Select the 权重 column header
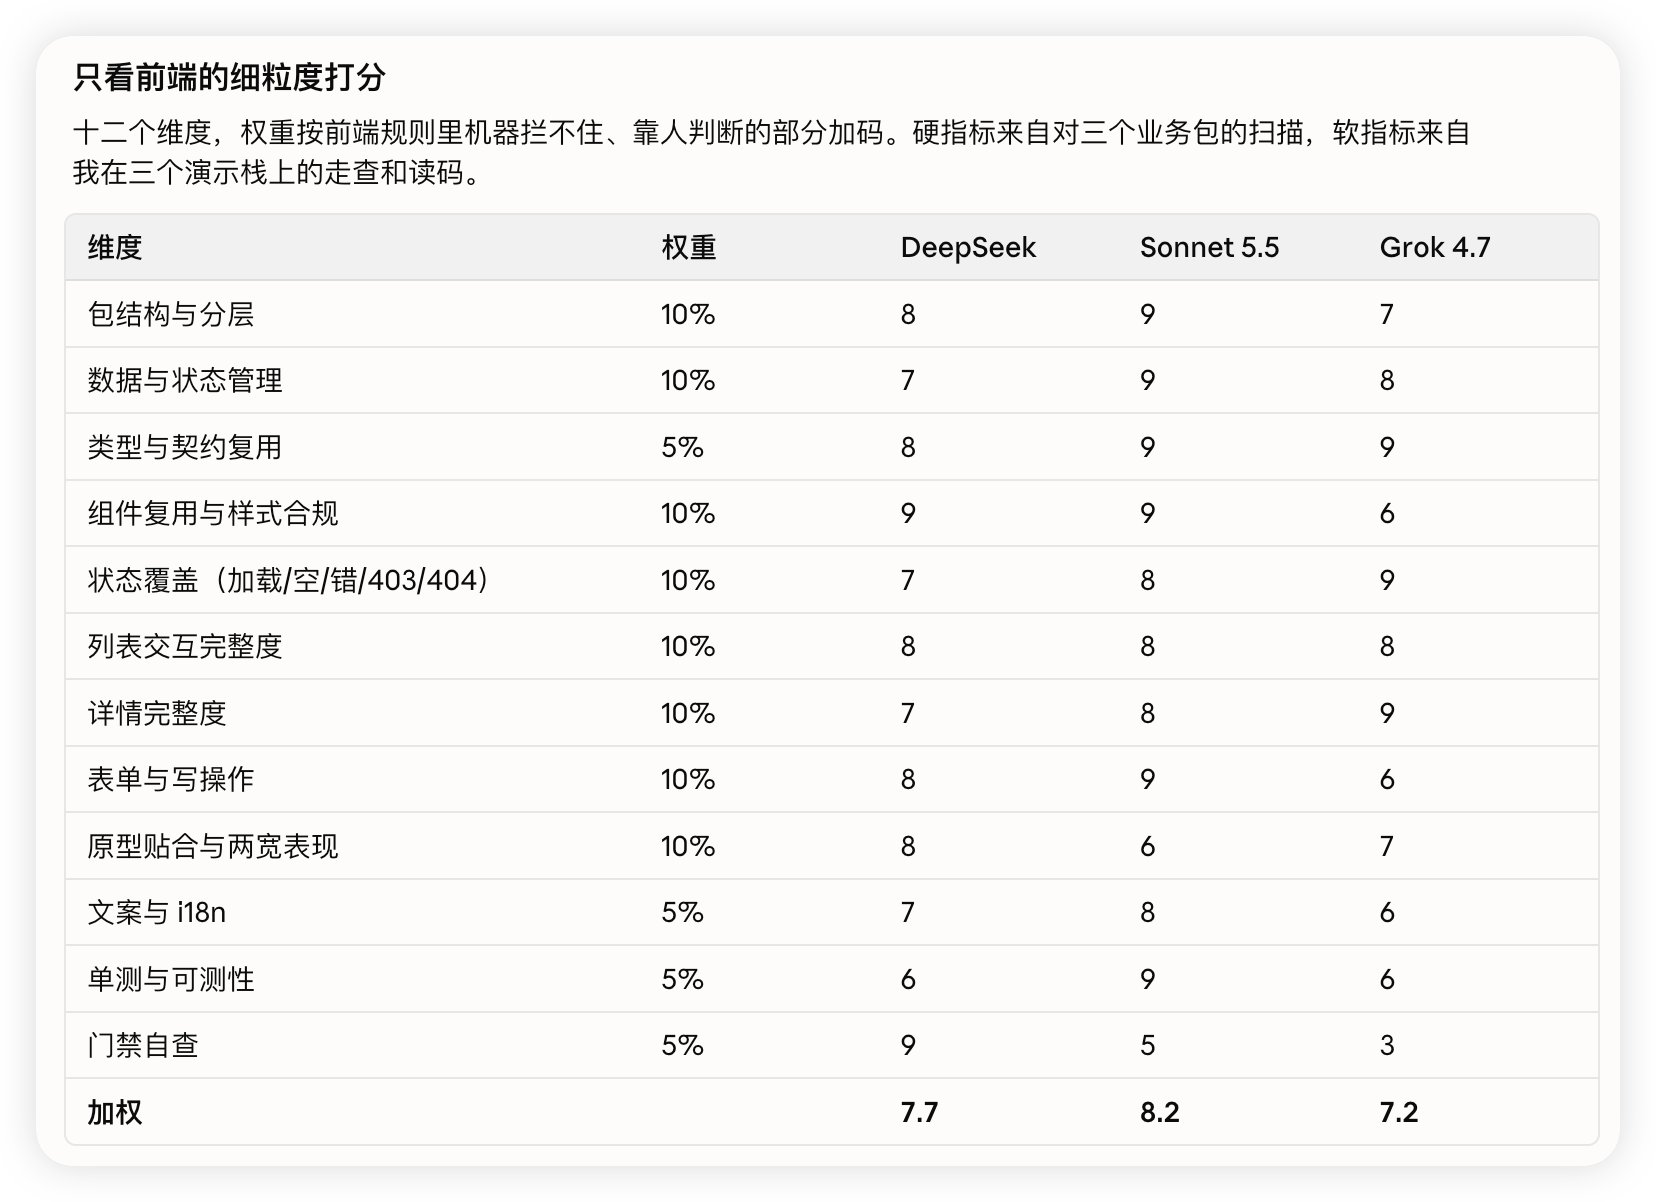The height and width of the screenshot is (1202, 1656). click(689, 247)
